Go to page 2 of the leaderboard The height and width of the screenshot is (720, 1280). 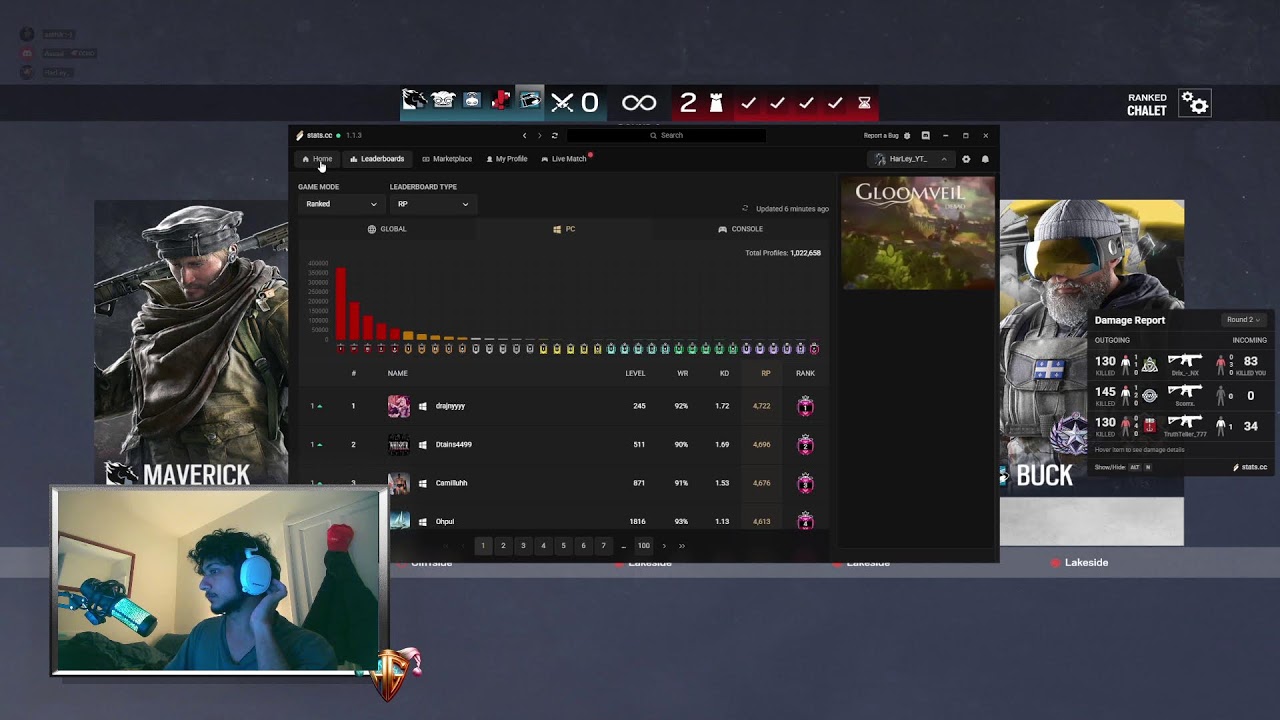coord(503,546)
